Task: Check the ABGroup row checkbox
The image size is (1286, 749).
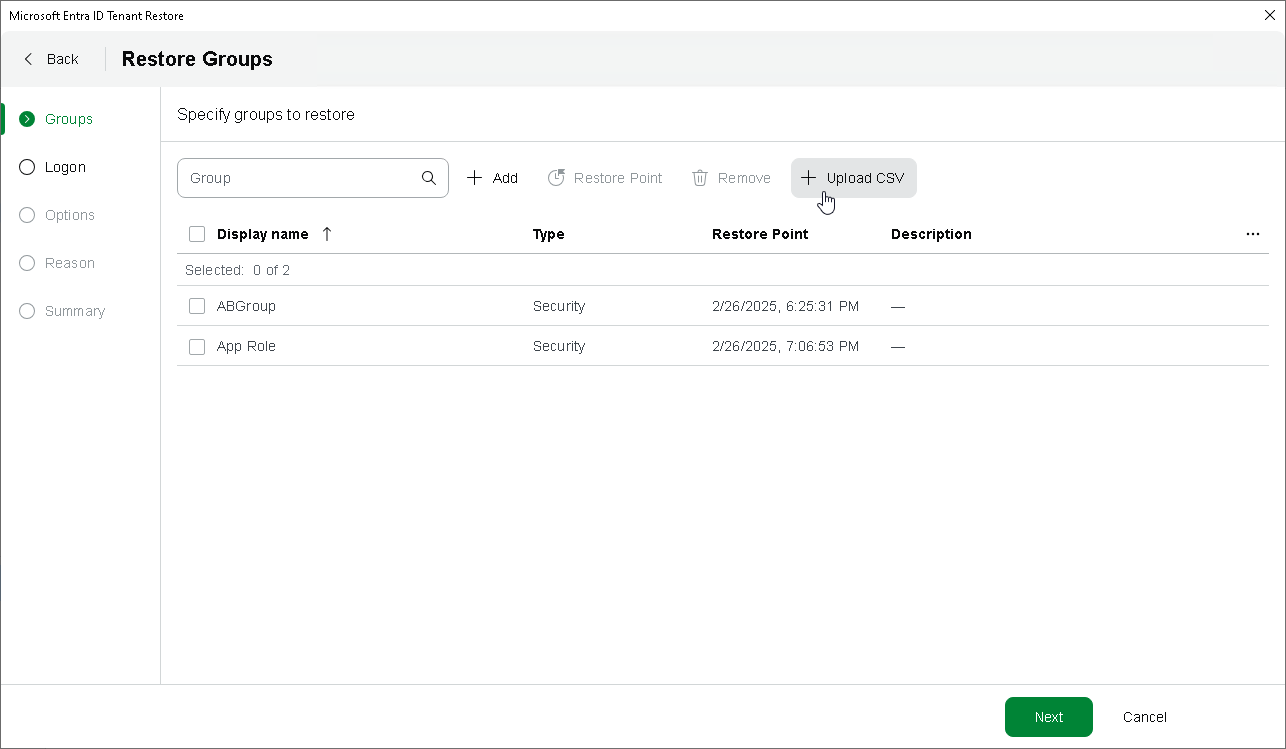Action: point(197,306)
